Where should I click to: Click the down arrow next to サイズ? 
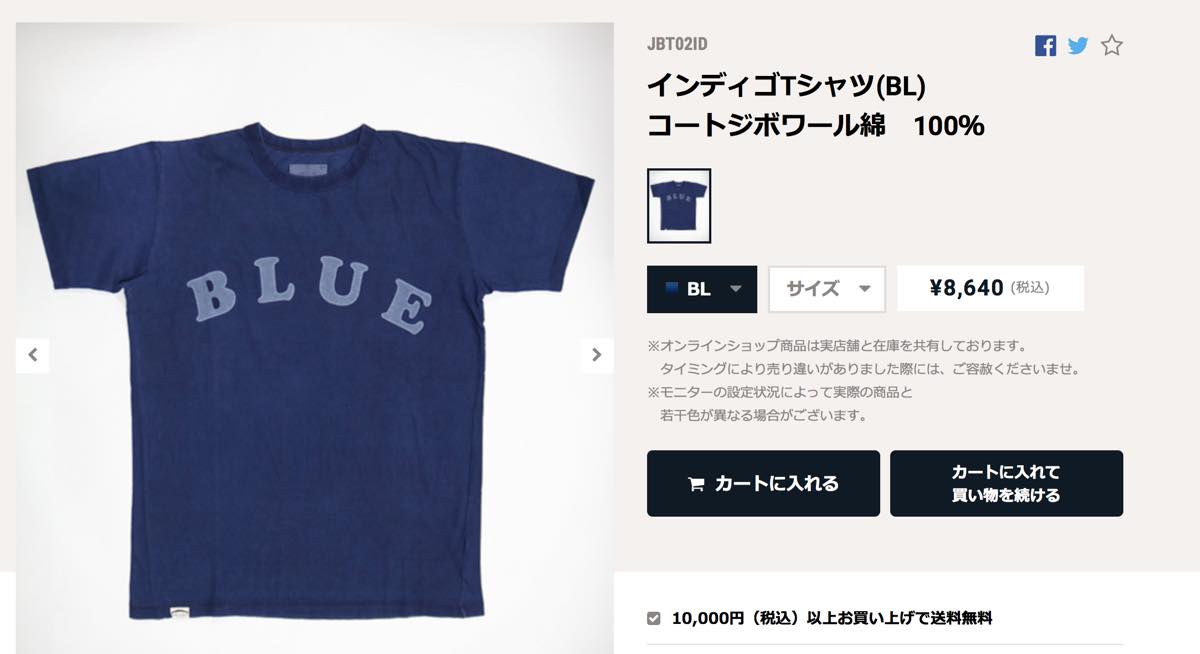865,289
